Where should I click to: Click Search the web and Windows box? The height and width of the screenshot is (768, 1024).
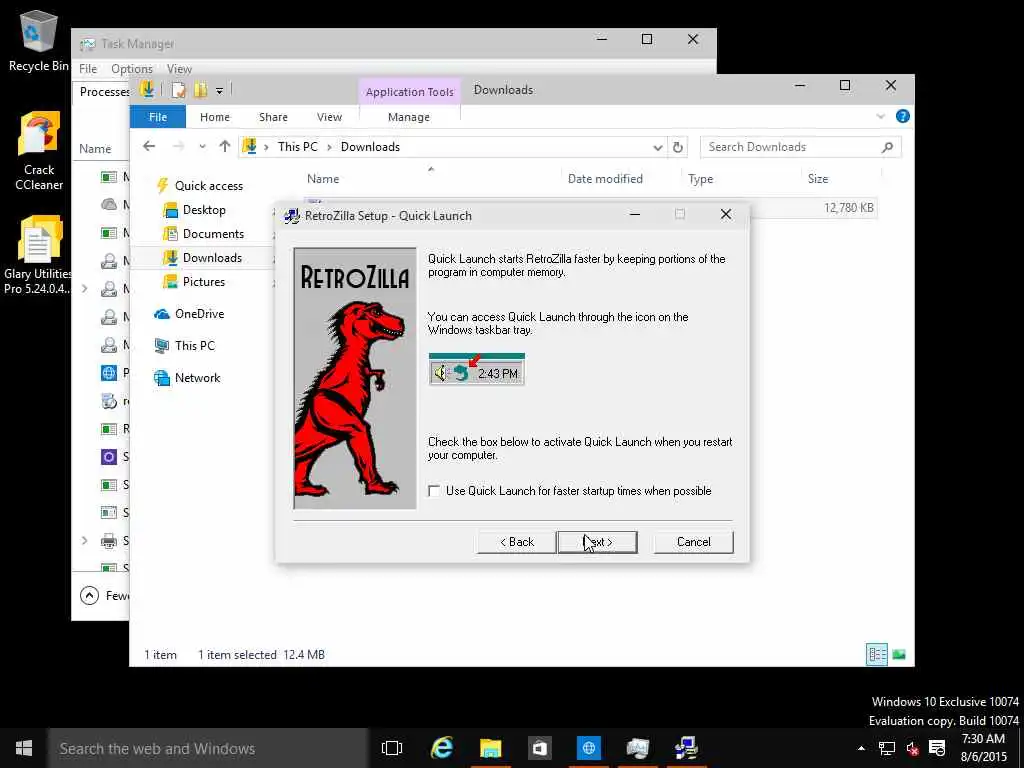point(208,748)
